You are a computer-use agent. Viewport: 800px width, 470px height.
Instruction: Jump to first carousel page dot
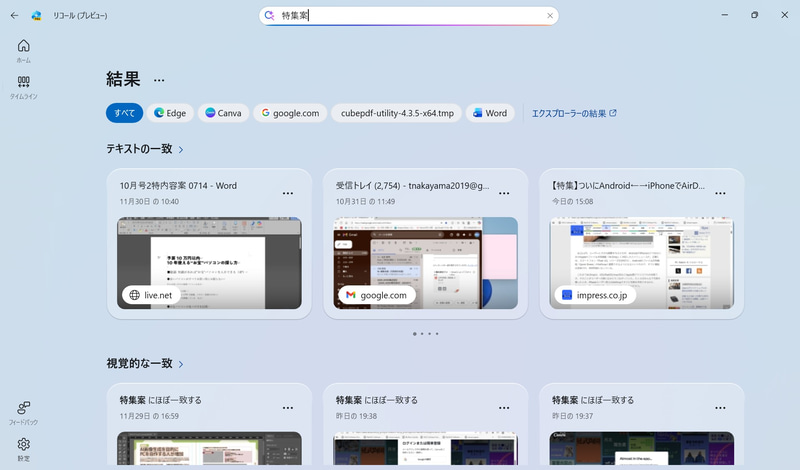pos(415,334)
